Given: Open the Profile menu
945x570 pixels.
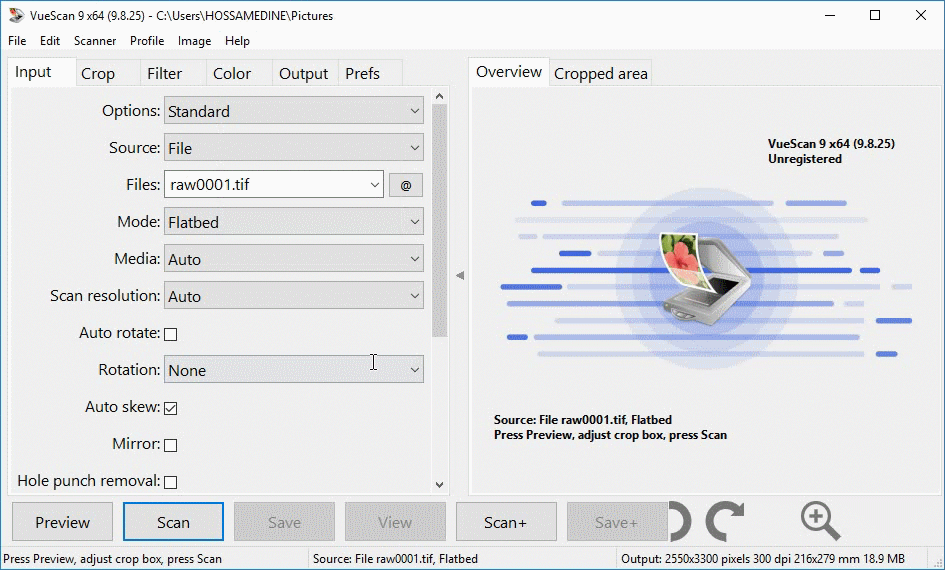Looking at the screenshot, I should [x=147, y=41].
